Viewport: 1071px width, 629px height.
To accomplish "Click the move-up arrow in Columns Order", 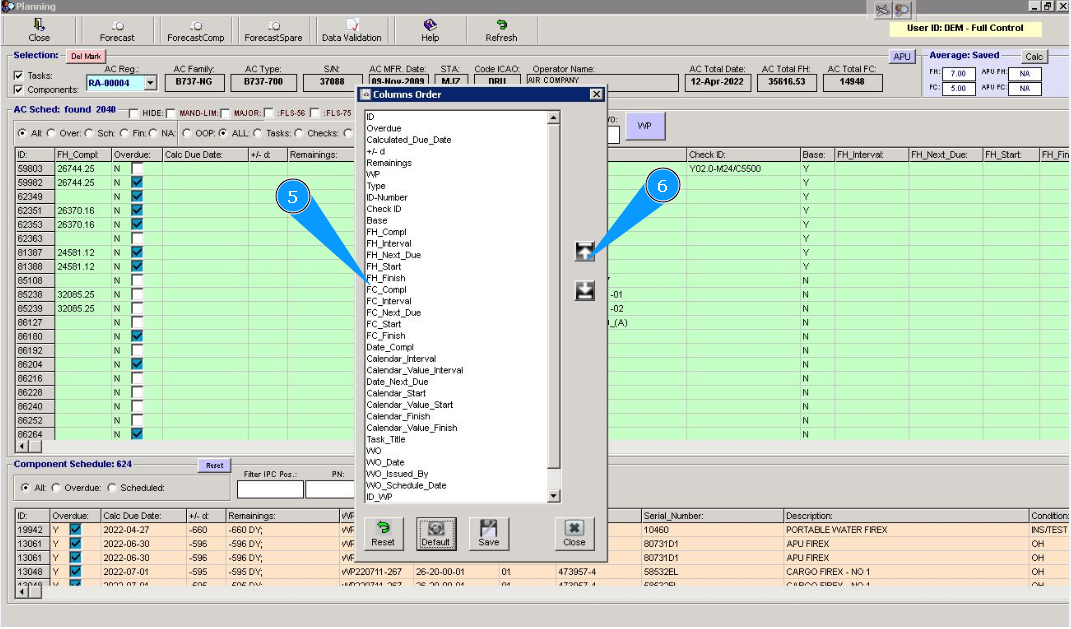I will 585,252.
